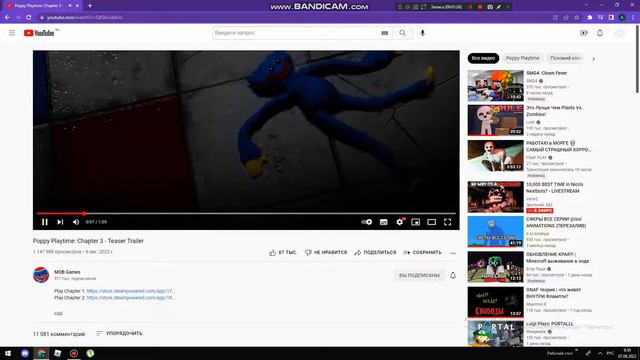The height and width of the screenshot is (360, 640).
Task: Open browser extensions puzzle icon
Action: [x=589, y=18]
